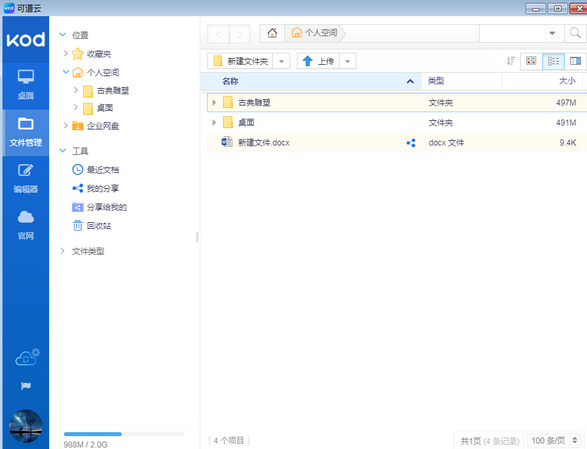This screenshot has height=449, width=587.
Task: Click the share icon on 新建文件.docx
Action: coord(411,143)
